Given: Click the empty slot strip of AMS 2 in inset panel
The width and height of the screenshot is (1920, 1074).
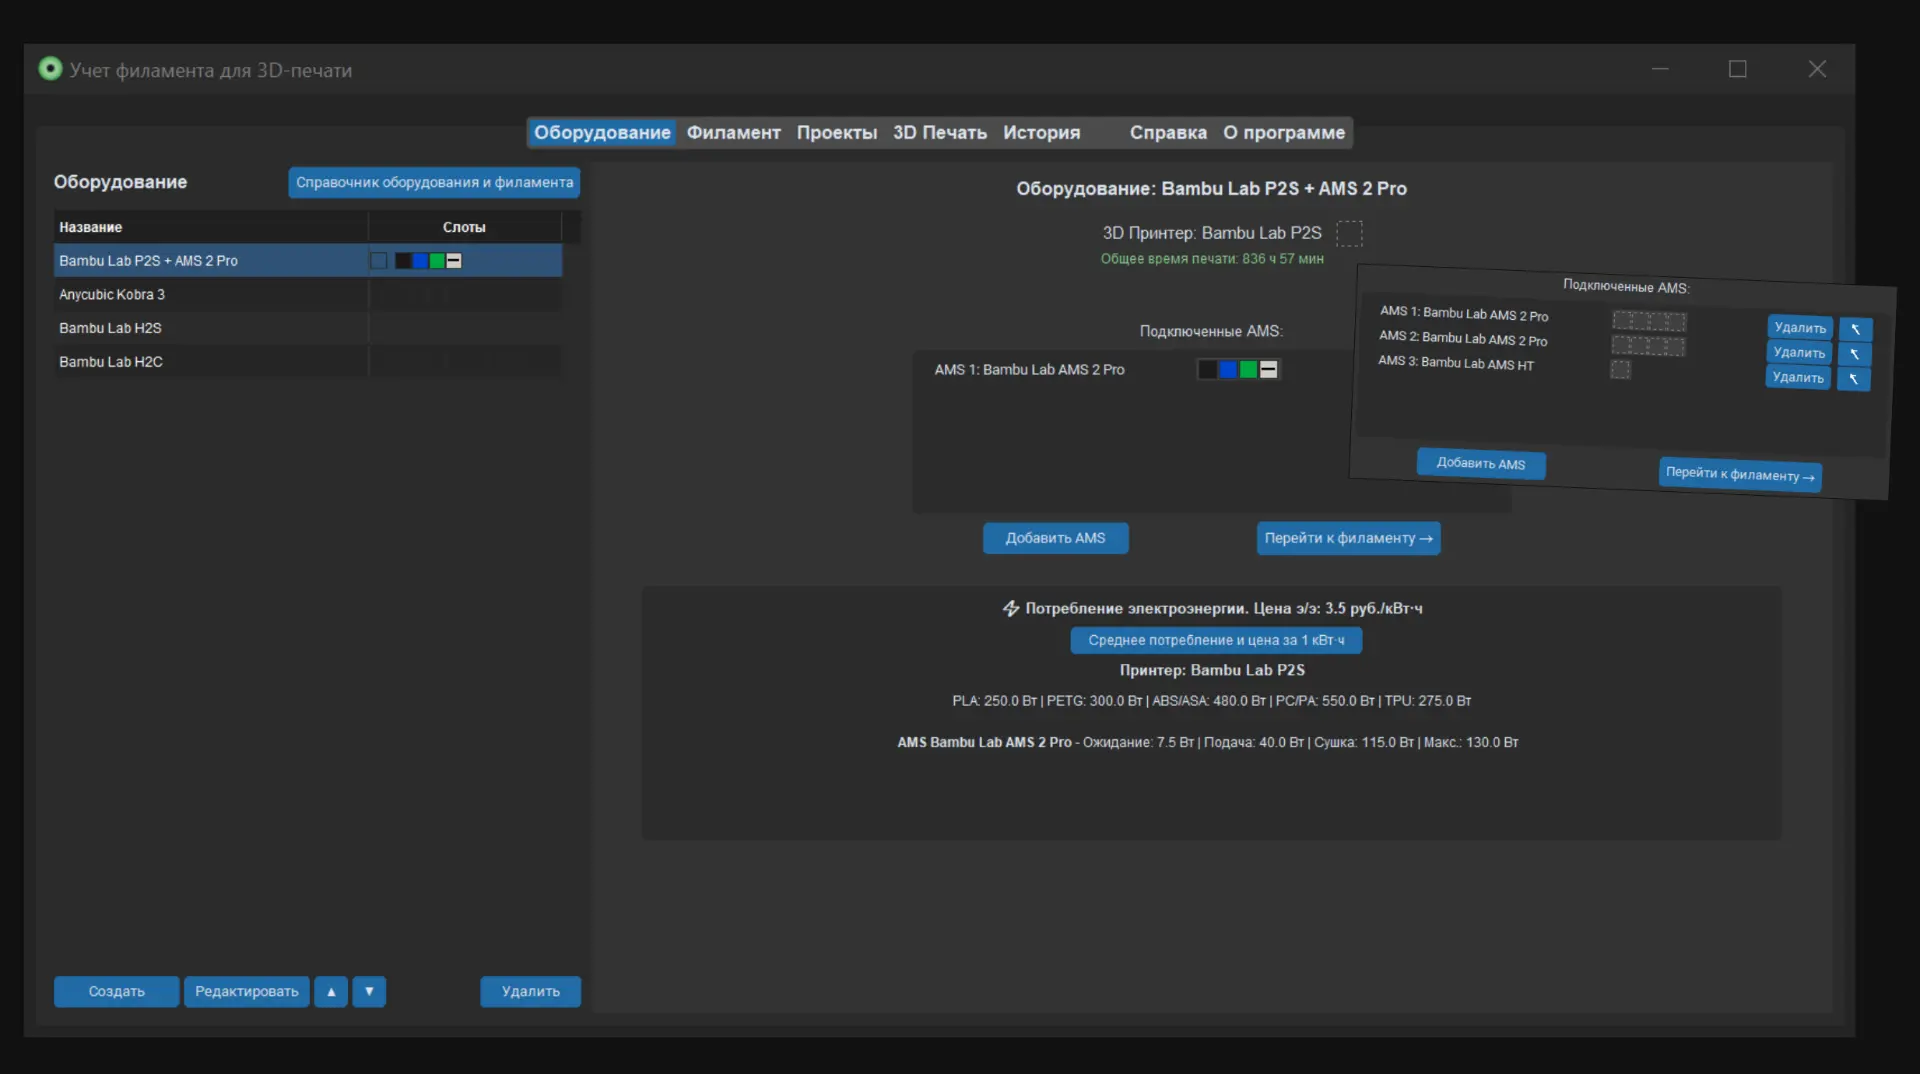Looking at the screenshot, I should point(1648,346).
